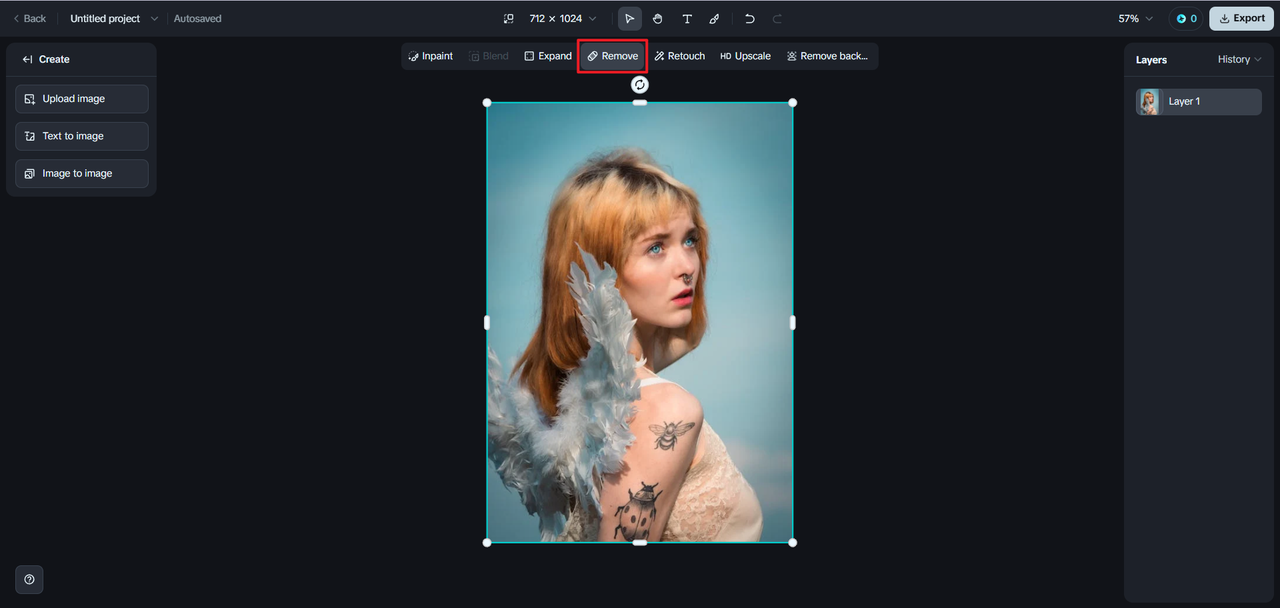Open the credits counter showing 0
Image resolution: width=1280 pixels, height=608 pixels.
pos(1186,19)
